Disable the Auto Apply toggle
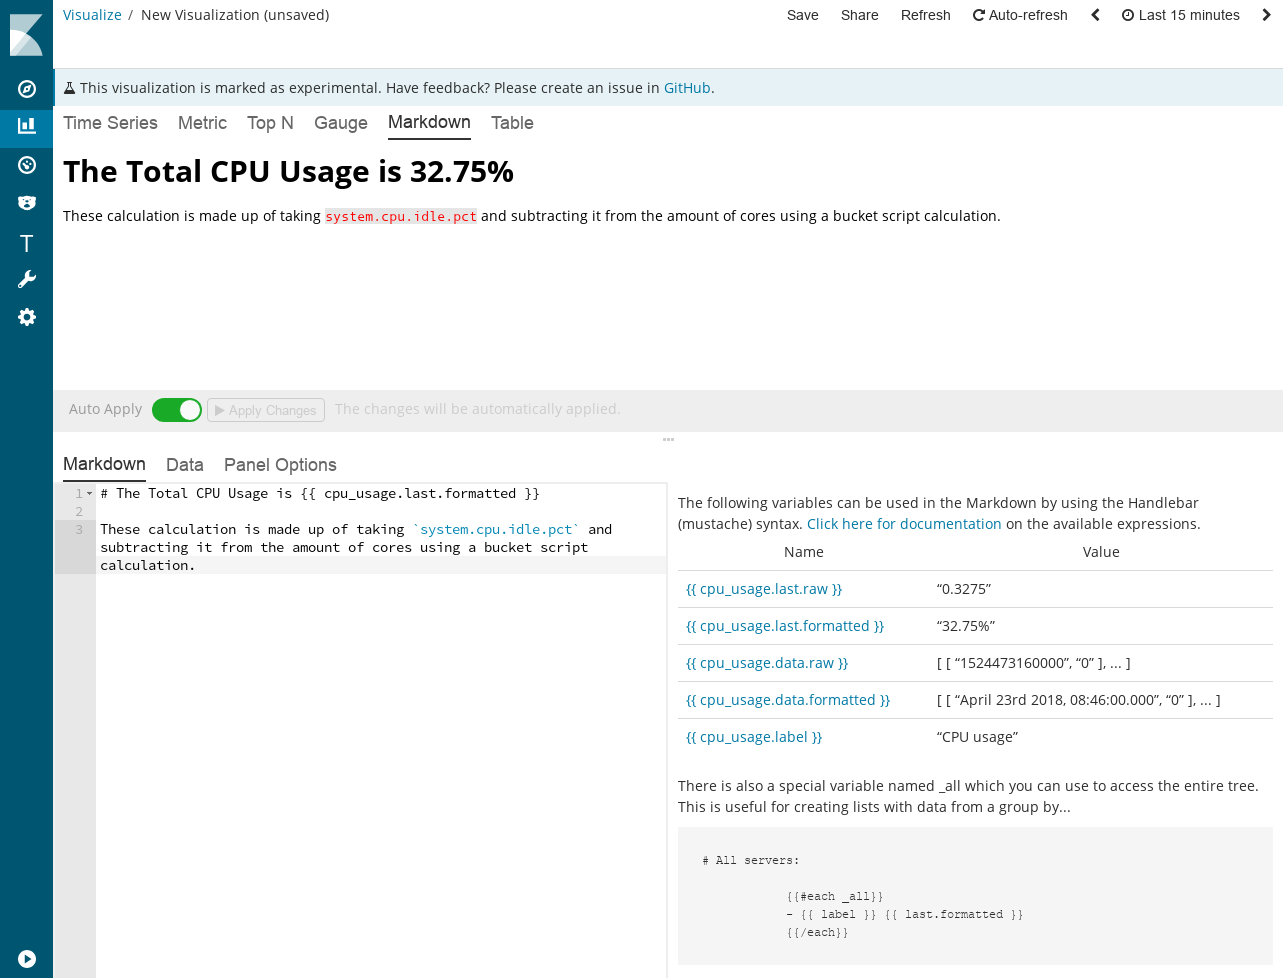 pos(177,410)
